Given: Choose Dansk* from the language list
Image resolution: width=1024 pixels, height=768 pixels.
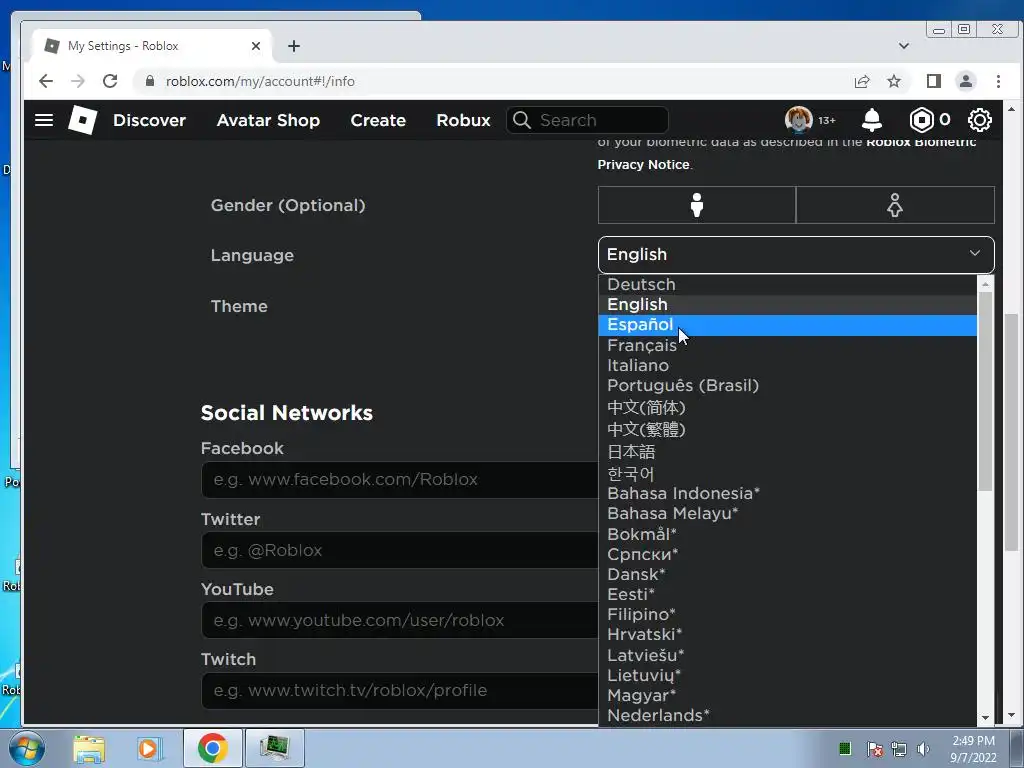Looking at the screenshot, I should pos(788,575).
